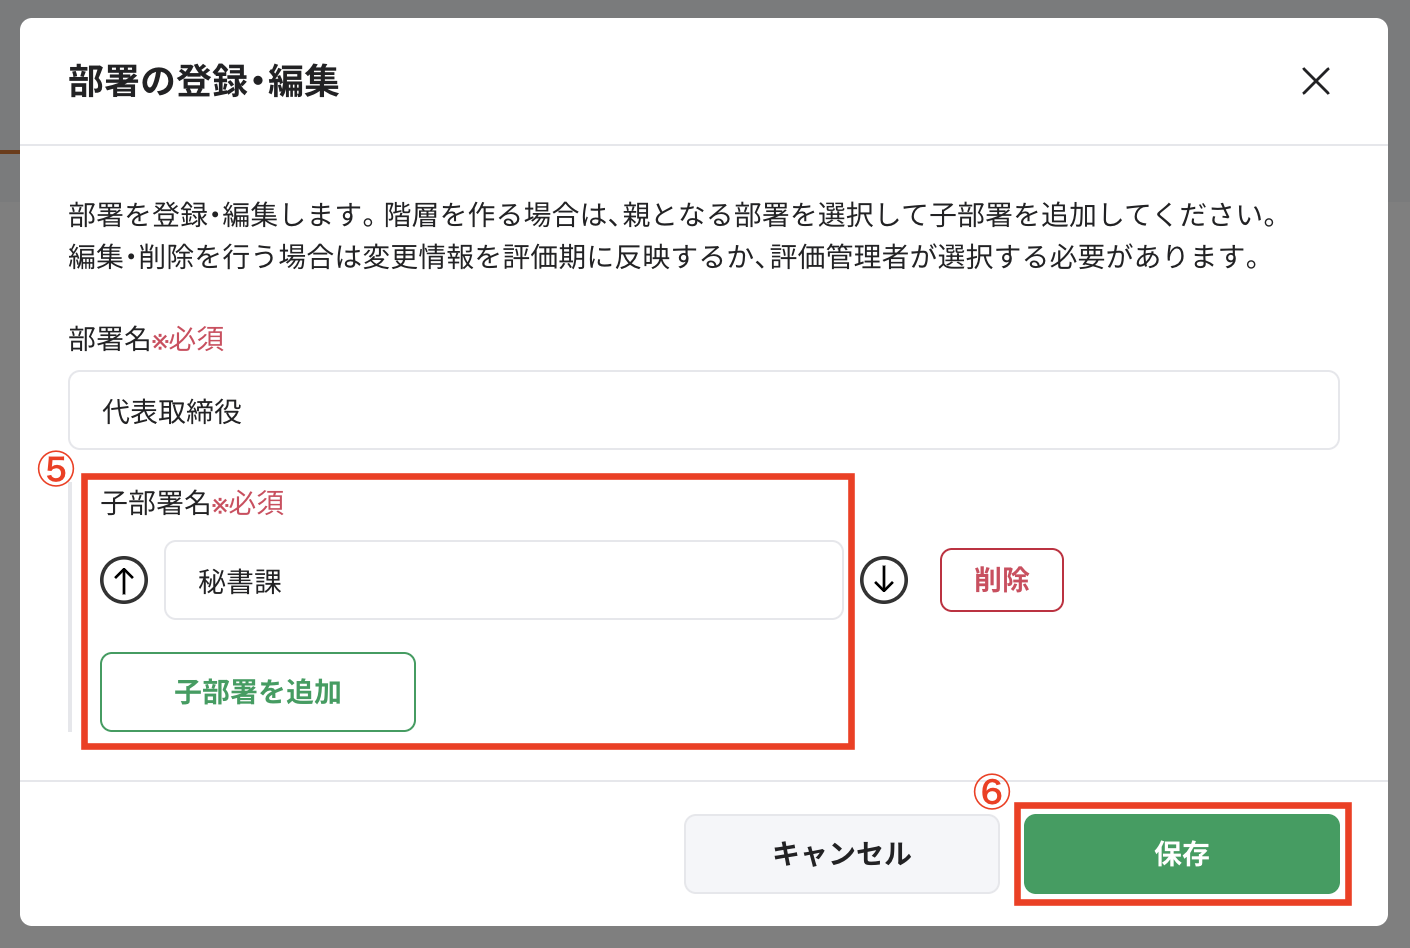Click into the 秘書課 child department field

tap(503, 581)
